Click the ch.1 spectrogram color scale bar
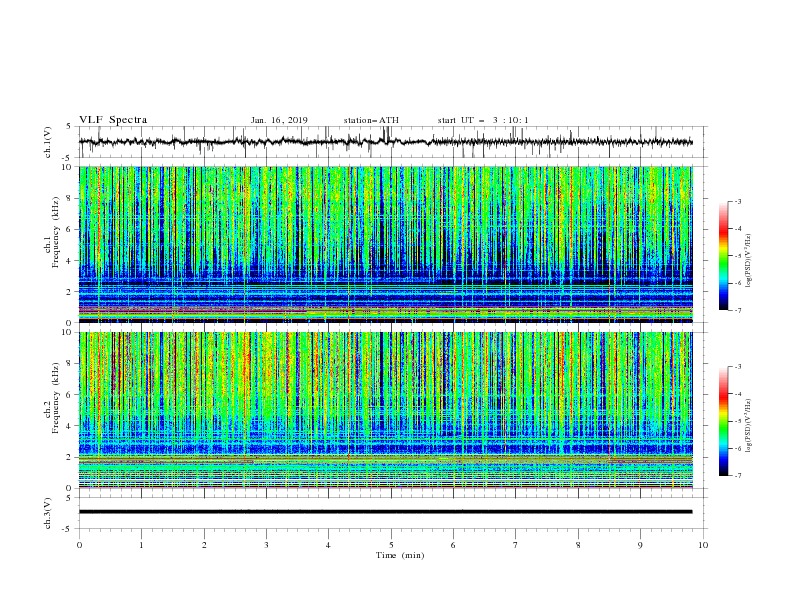Image resolution: width=792 pixels, height=612 pixels. [723, 256]
